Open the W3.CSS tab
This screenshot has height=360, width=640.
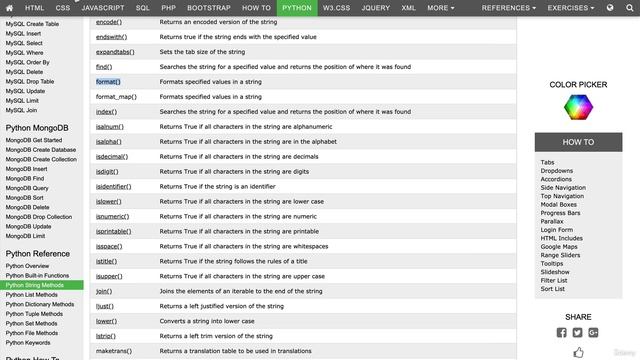point(336,8)
